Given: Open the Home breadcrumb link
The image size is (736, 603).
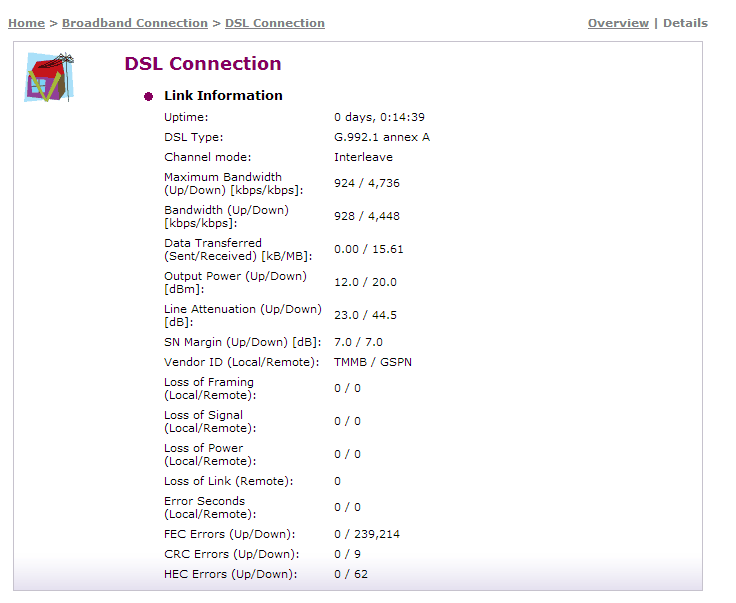Looking at the screenshot, I should coord(26,23).
